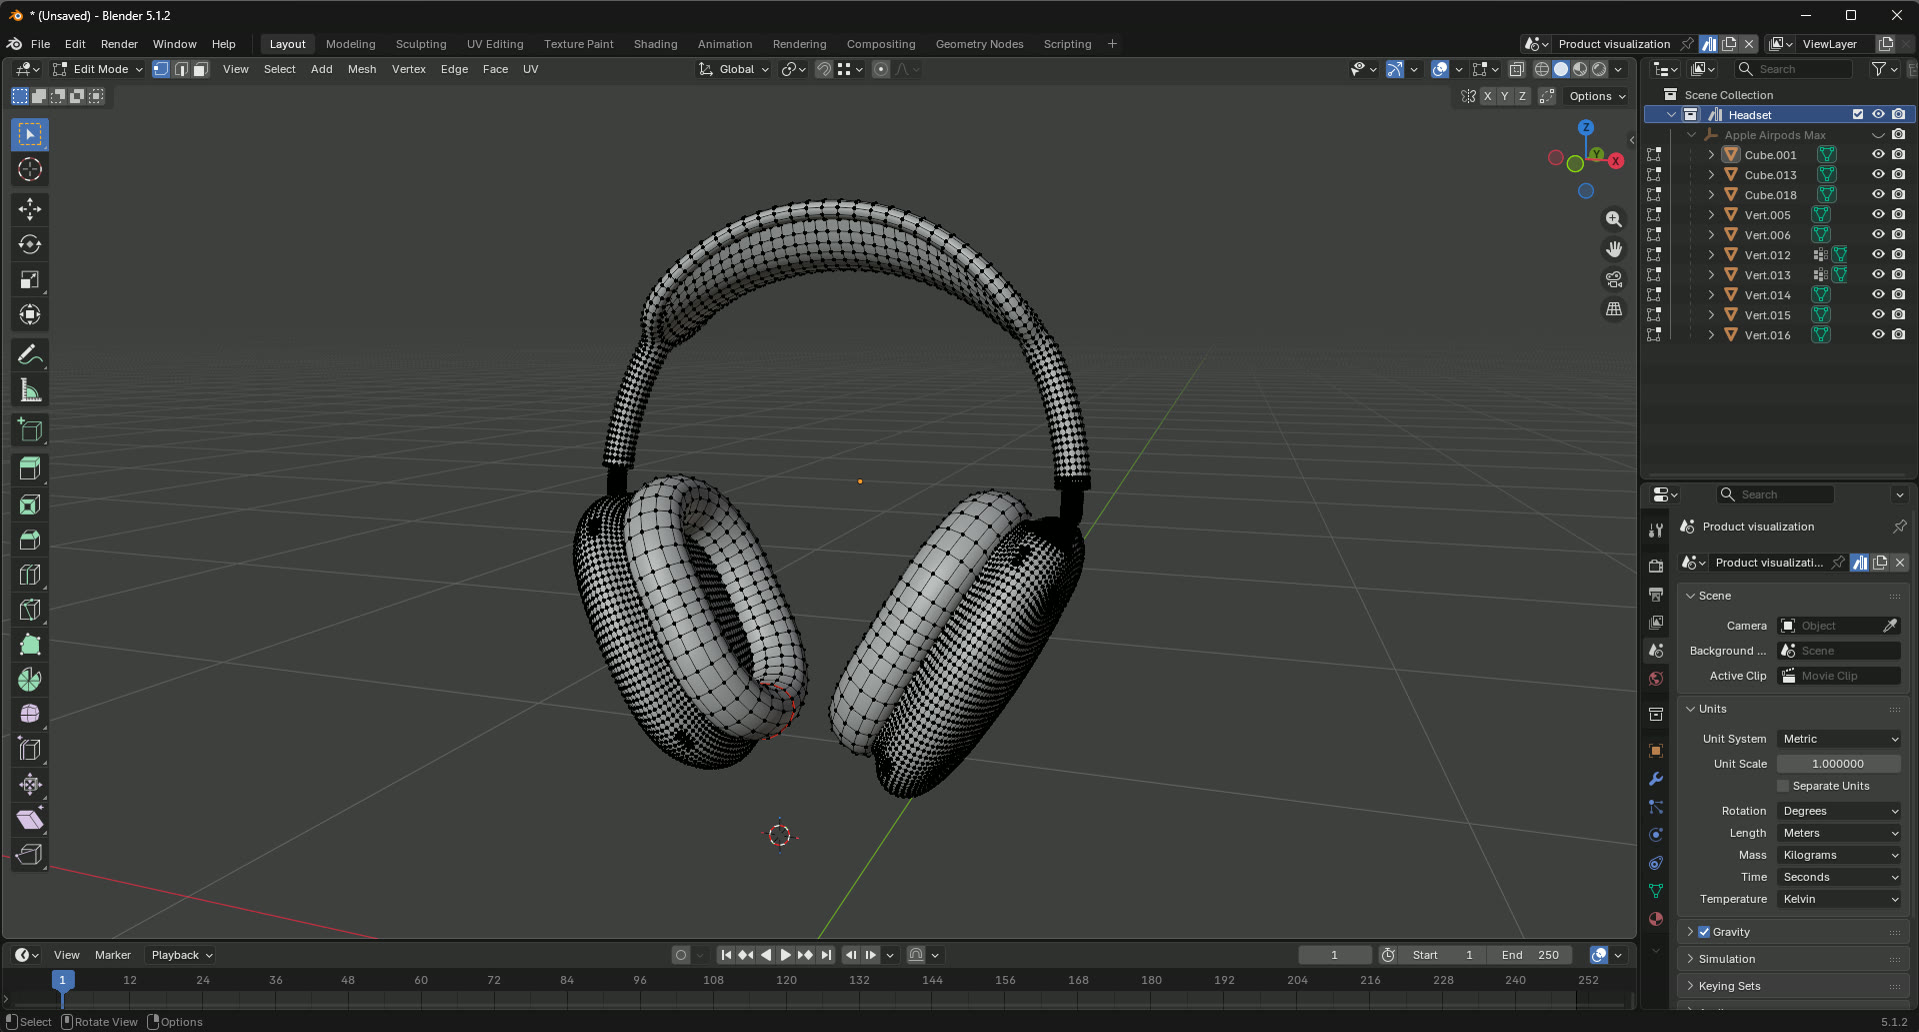1919x1032 pixels.
Task: Switch perspective/orthographic grid gizmo
Action: tap(1614, 310)
